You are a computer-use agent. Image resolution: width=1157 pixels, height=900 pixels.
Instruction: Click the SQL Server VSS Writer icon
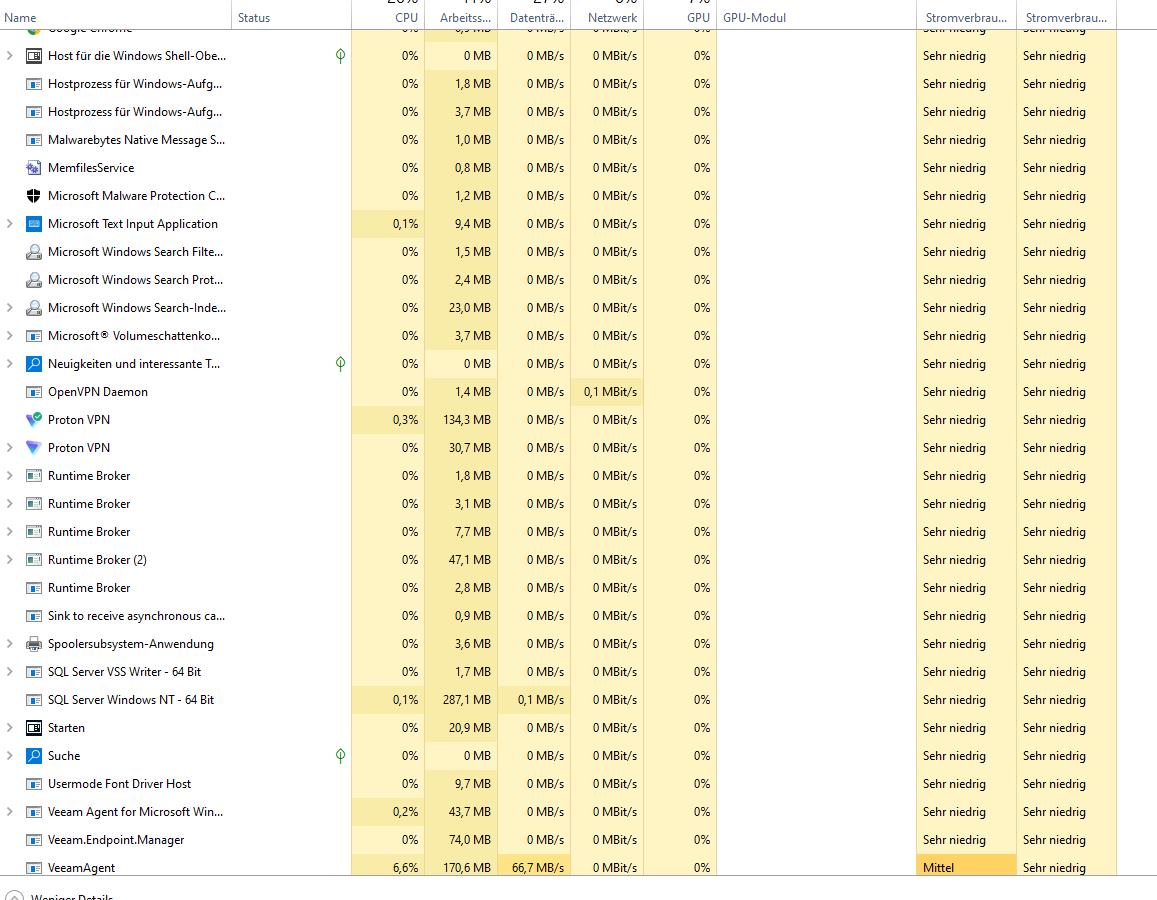click(33, 672)
